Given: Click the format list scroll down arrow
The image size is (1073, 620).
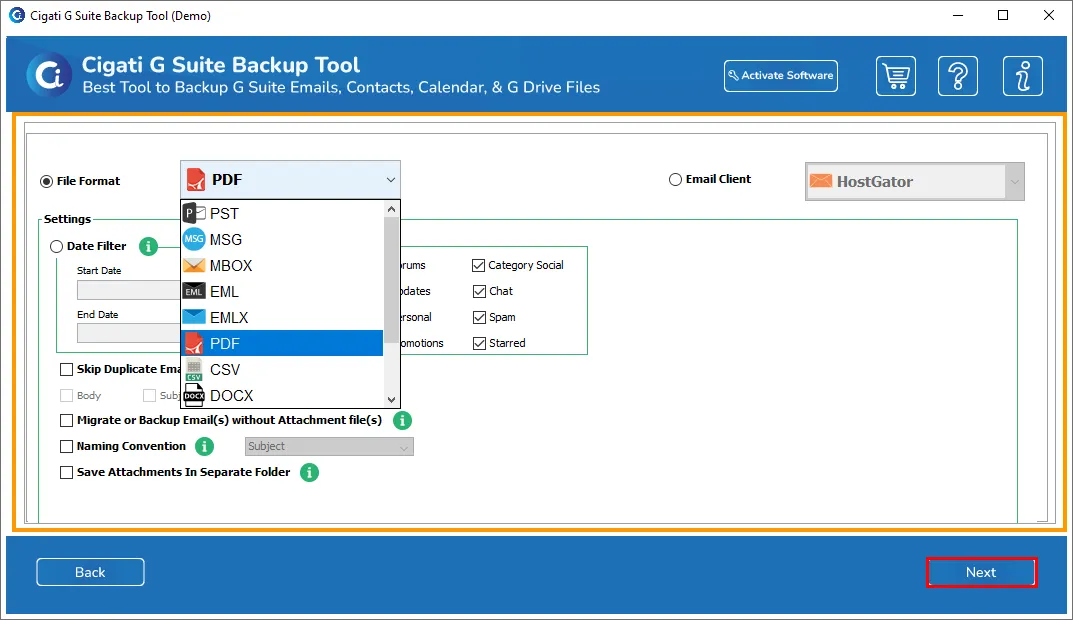Looking at the screenshot, I should click(x=391, y=400).
